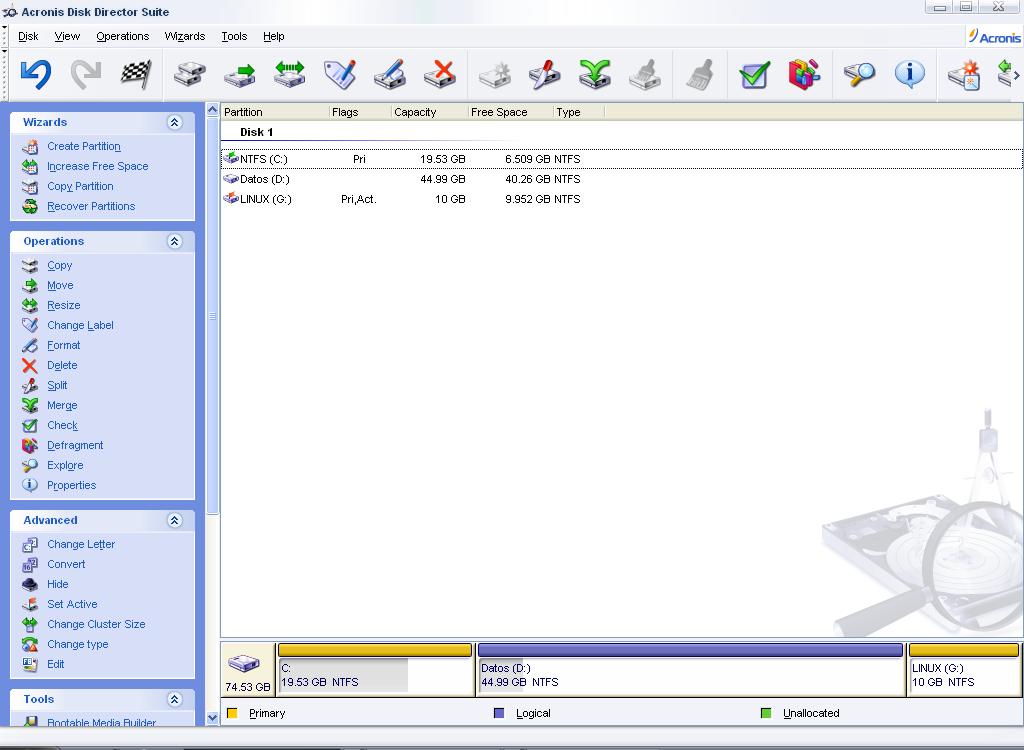Click the red X Delete toolbar icon

[440, 74]
